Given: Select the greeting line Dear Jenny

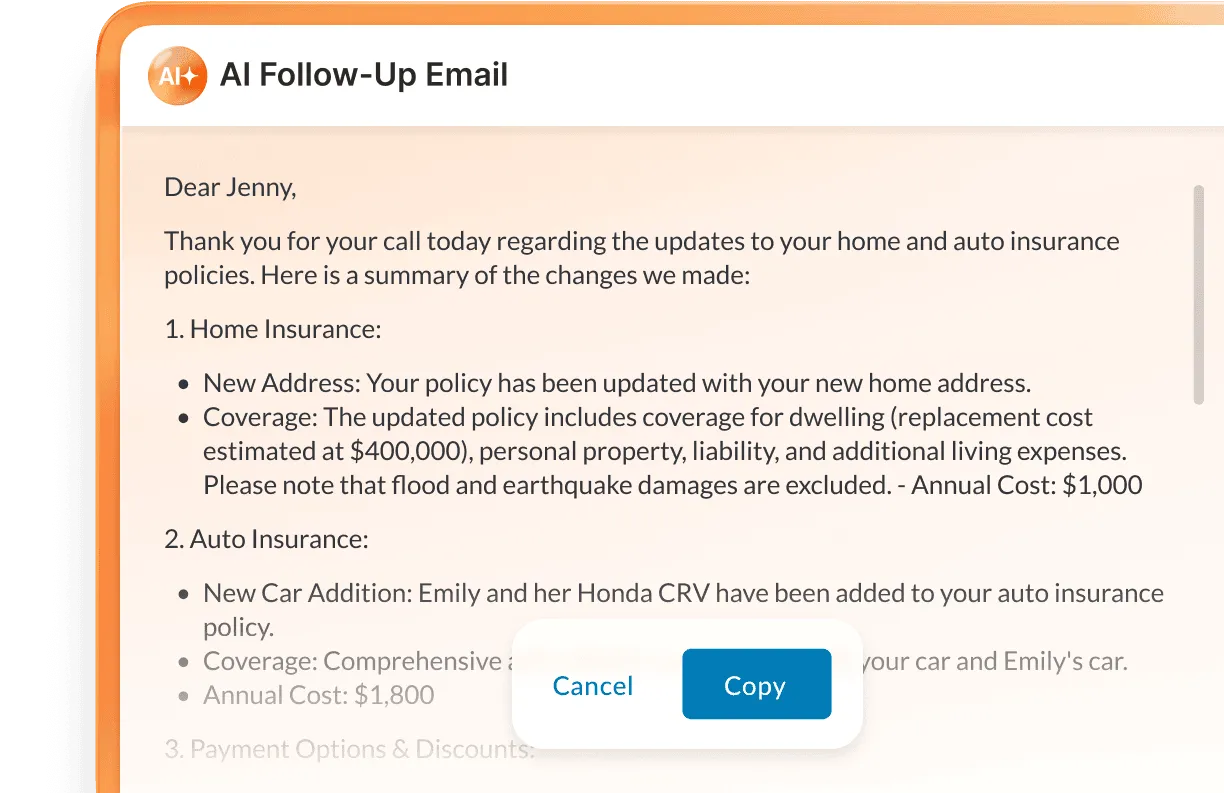Looking at the screenshot, I should 229,187.
